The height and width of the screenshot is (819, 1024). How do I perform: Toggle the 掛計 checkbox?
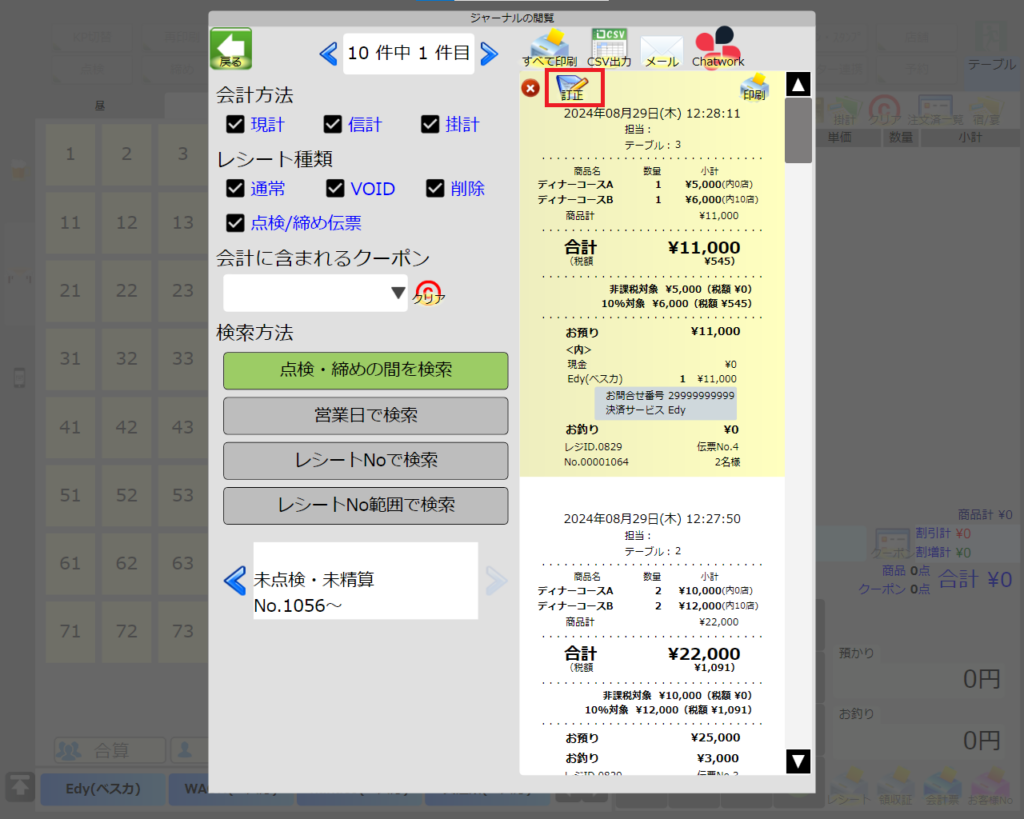[x=431, y=124]
